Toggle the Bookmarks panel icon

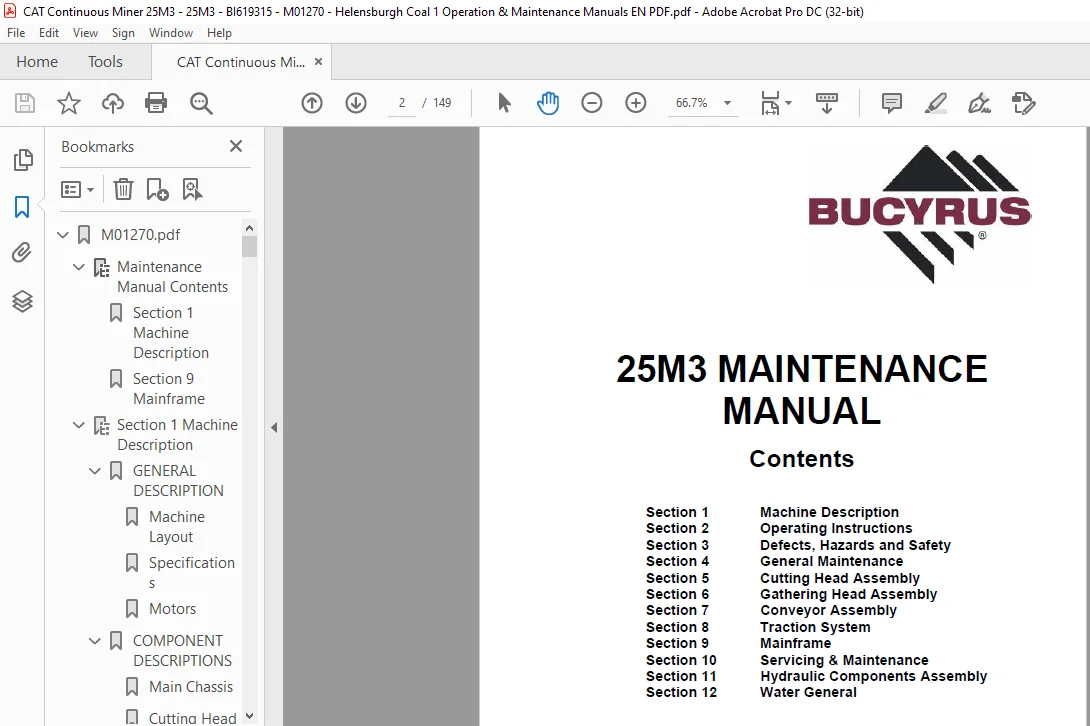click(x=22, y=207)
